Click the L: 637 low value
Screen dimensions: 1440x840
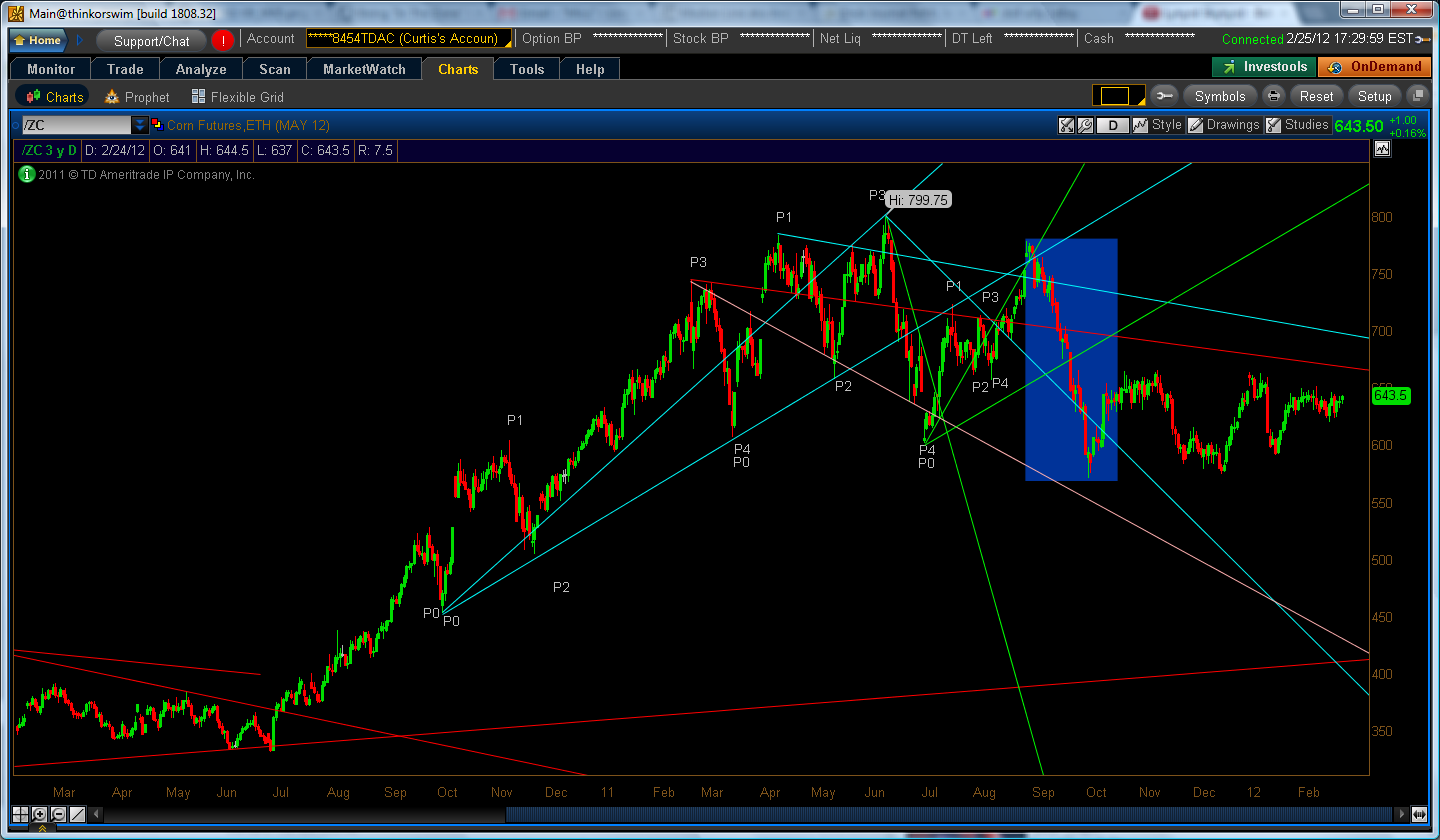pos(276,150)
